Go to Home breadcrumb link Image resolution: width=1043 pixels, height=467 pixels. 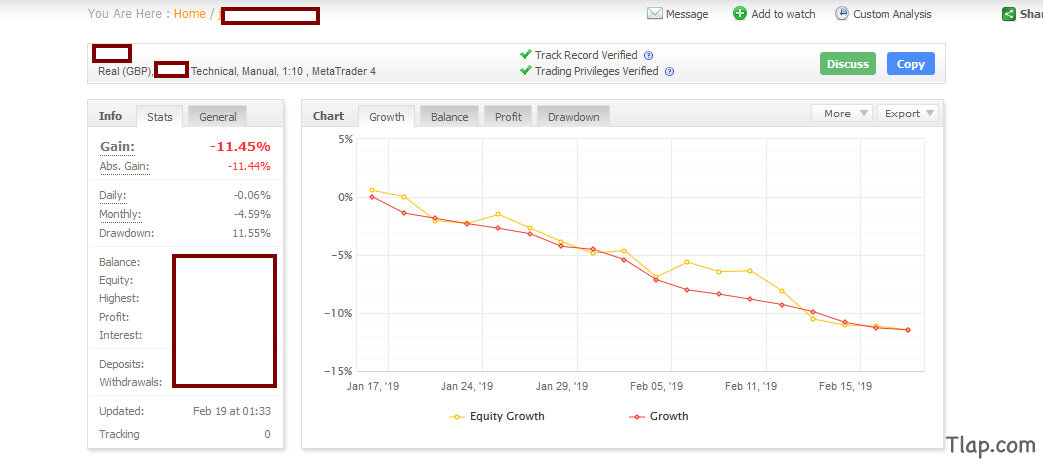coord(190,14)
